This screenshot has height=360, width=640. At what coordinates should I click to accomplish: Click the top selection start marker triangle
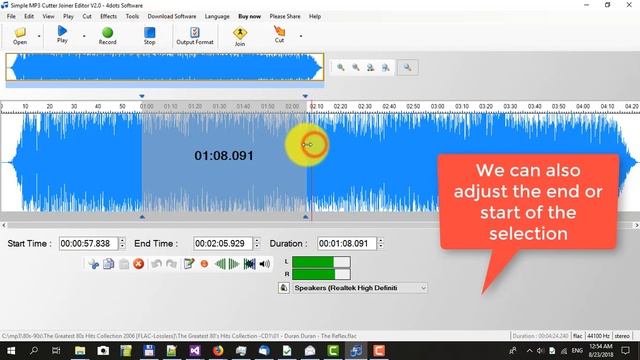pos(142,96)
